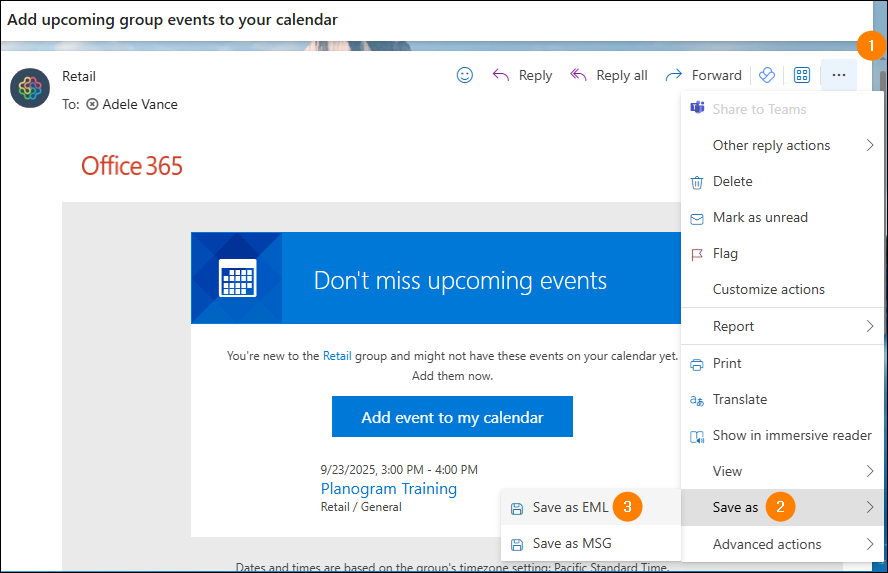
Task: Click the Retail sender avatar
Action: (30, 88)
